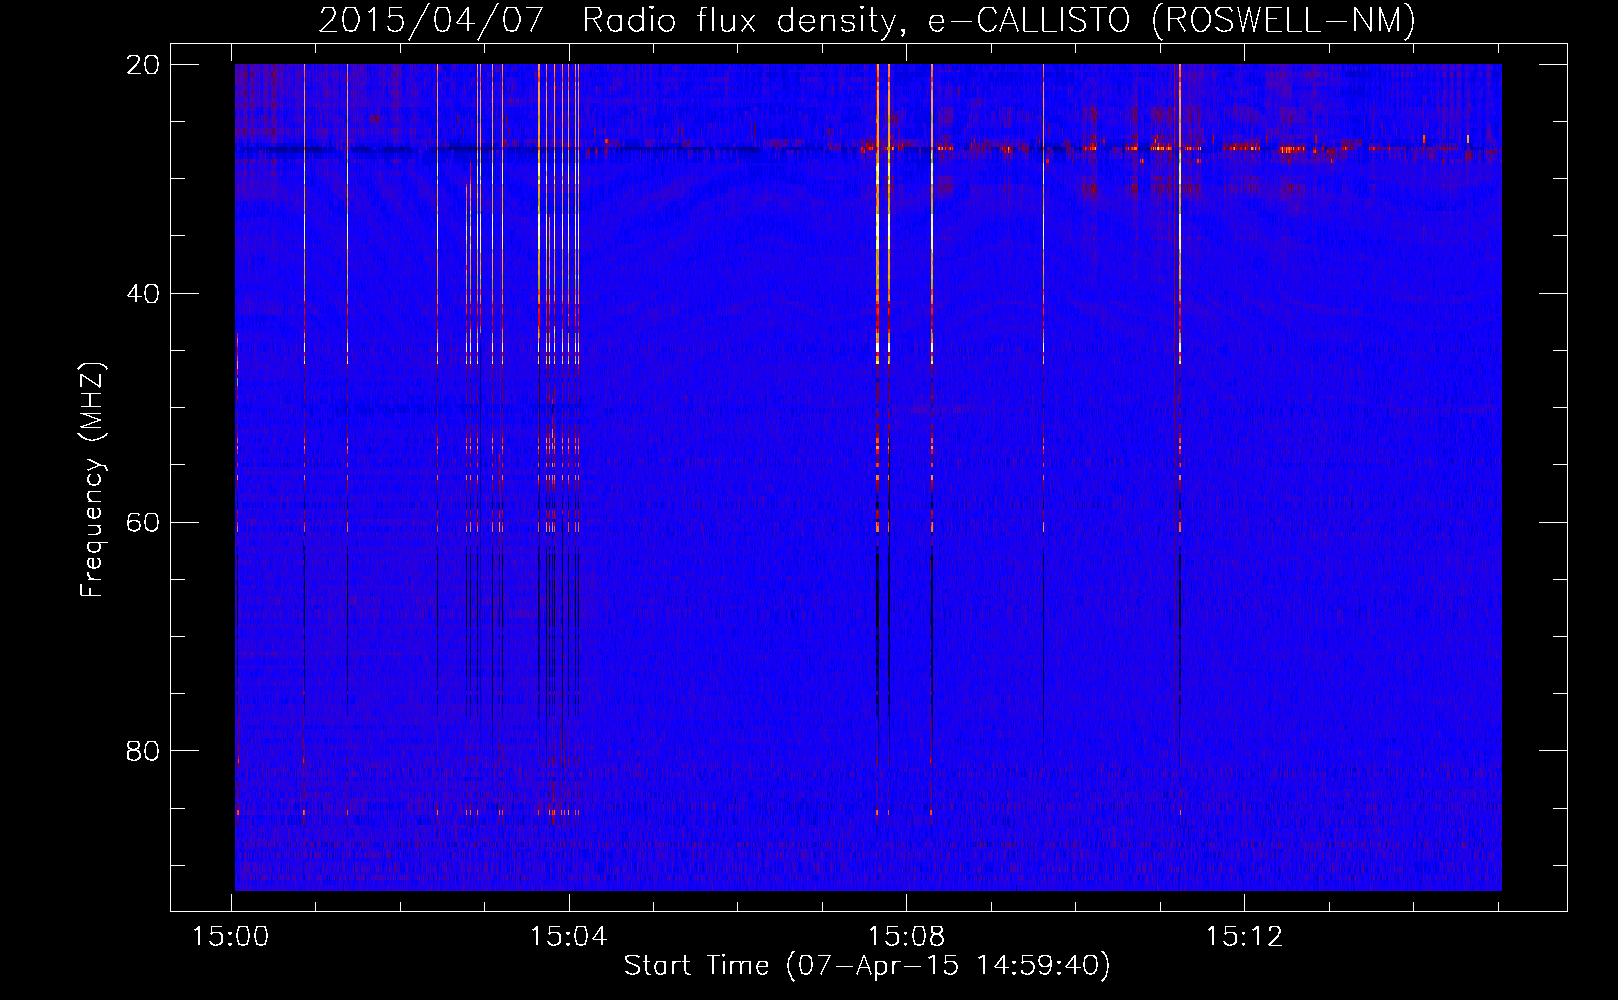Click the 15:04 time tick label

569,937
